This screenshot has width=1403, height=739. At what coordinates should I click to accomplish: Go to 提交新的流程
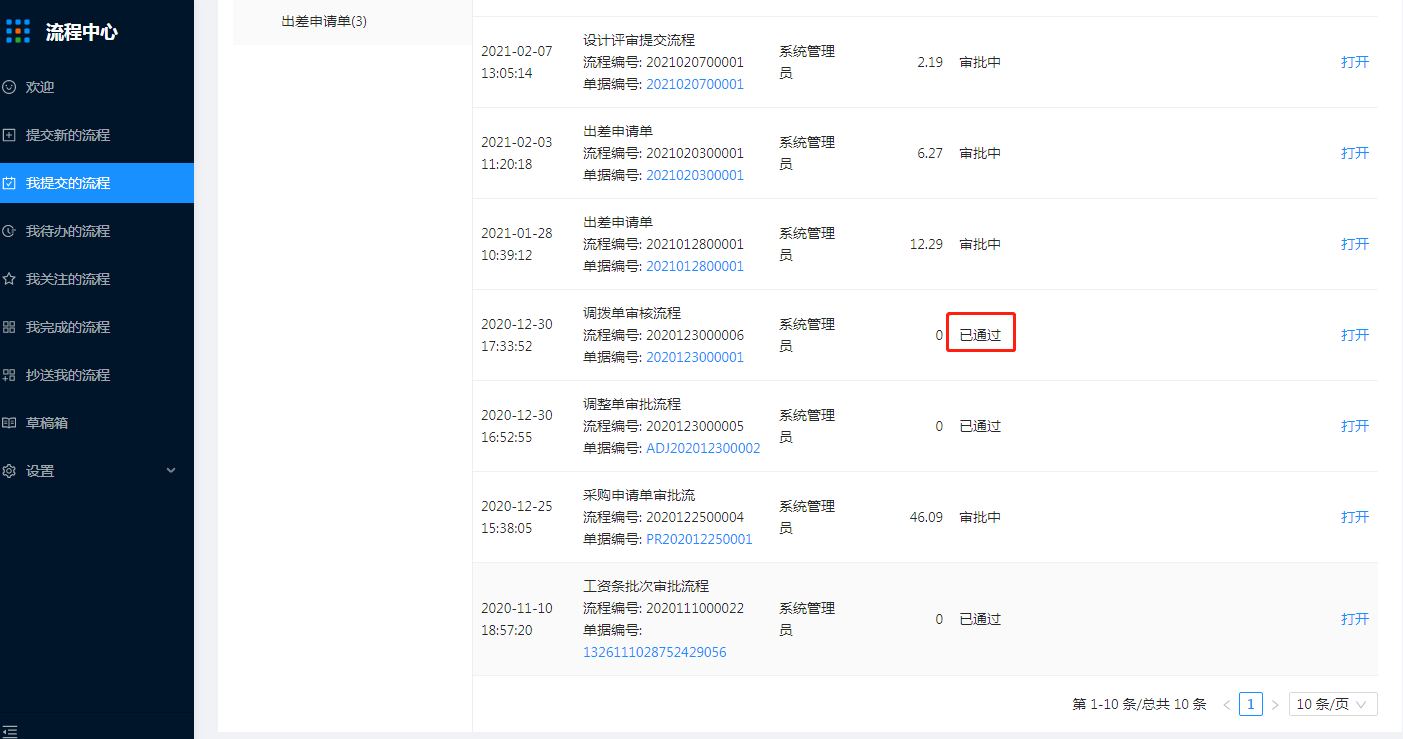(x=97, y=135)
